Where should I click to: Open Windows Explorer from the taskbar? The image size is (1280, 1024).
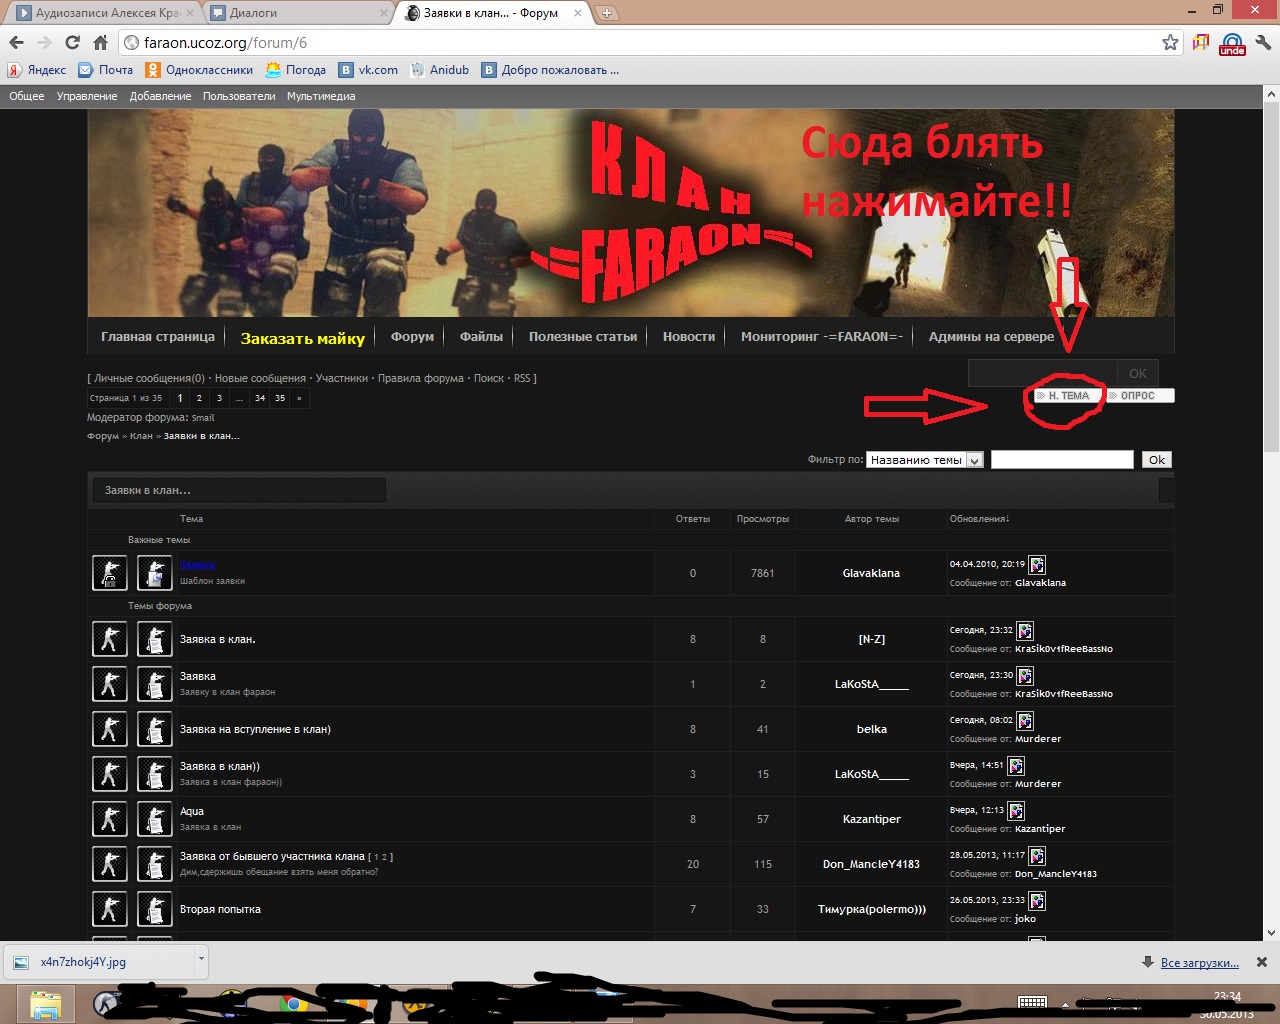pos(45,1003)
